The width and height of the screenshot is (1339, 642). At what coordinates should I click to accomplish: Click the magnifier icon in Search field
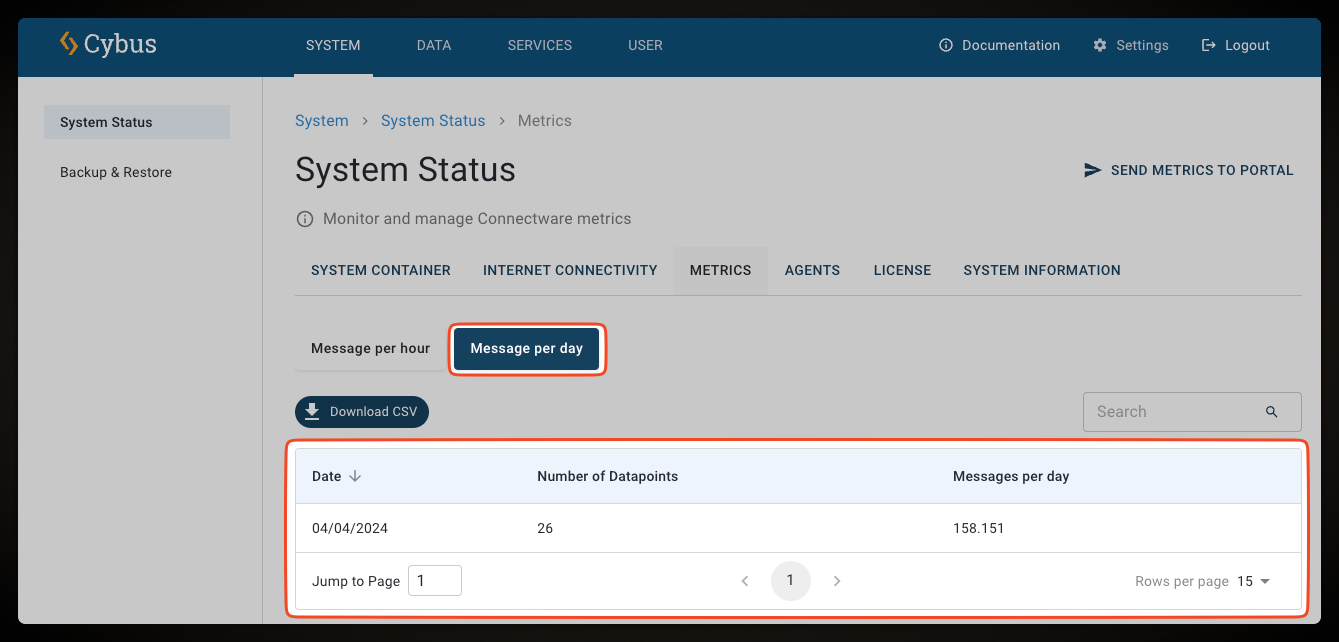(1271, 412)
